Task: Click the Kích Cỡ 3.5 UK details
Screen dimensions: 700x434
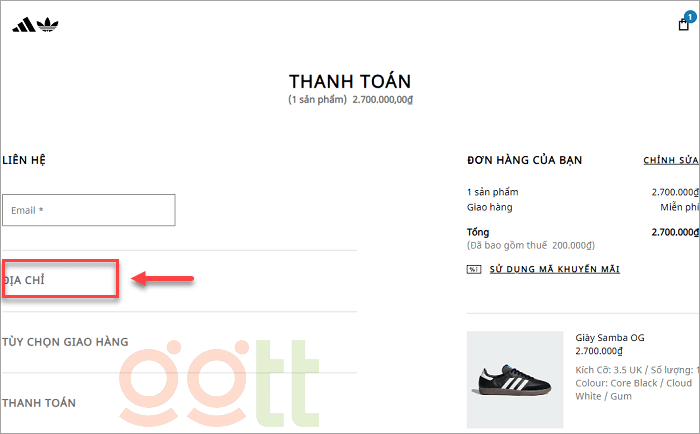Action: pyautogui.click(x=634, y=370)
